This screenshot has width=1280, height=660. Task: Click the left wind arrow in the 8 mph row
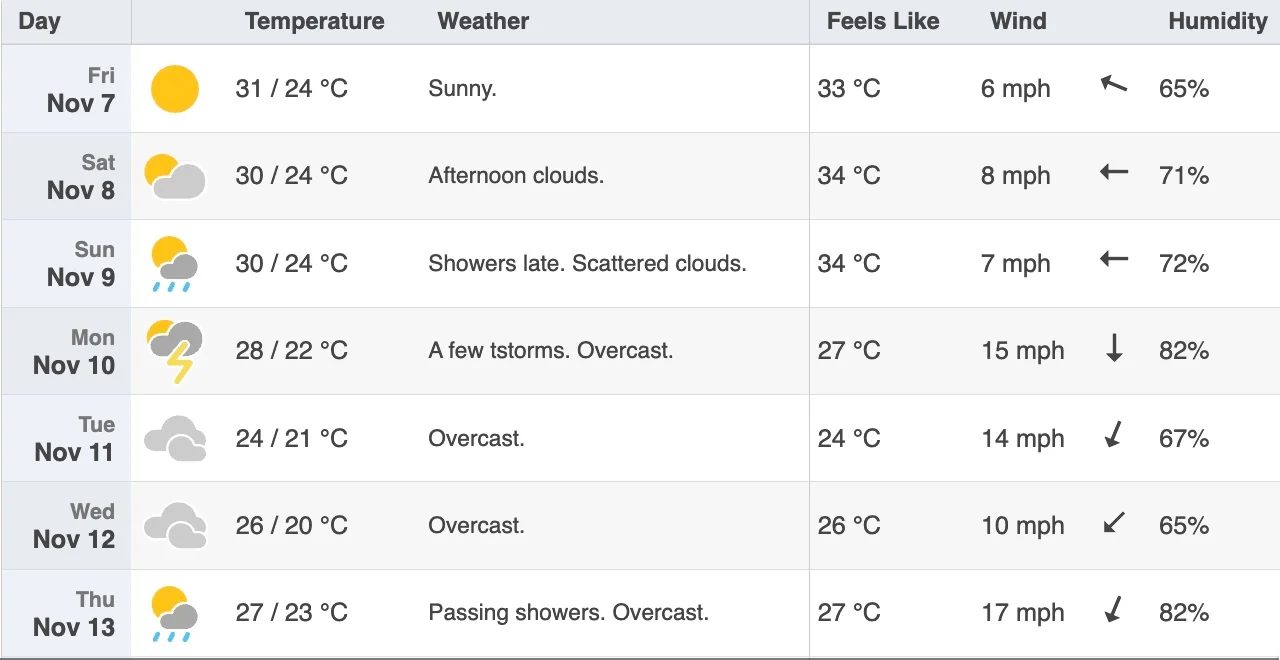click(1114, 172)
